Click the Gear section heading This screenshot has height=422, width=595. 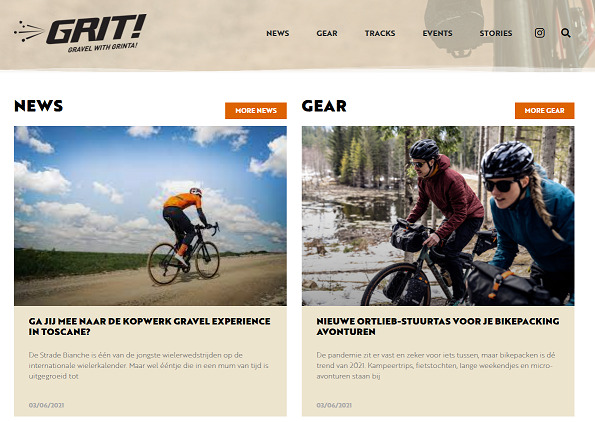point(324,106)
